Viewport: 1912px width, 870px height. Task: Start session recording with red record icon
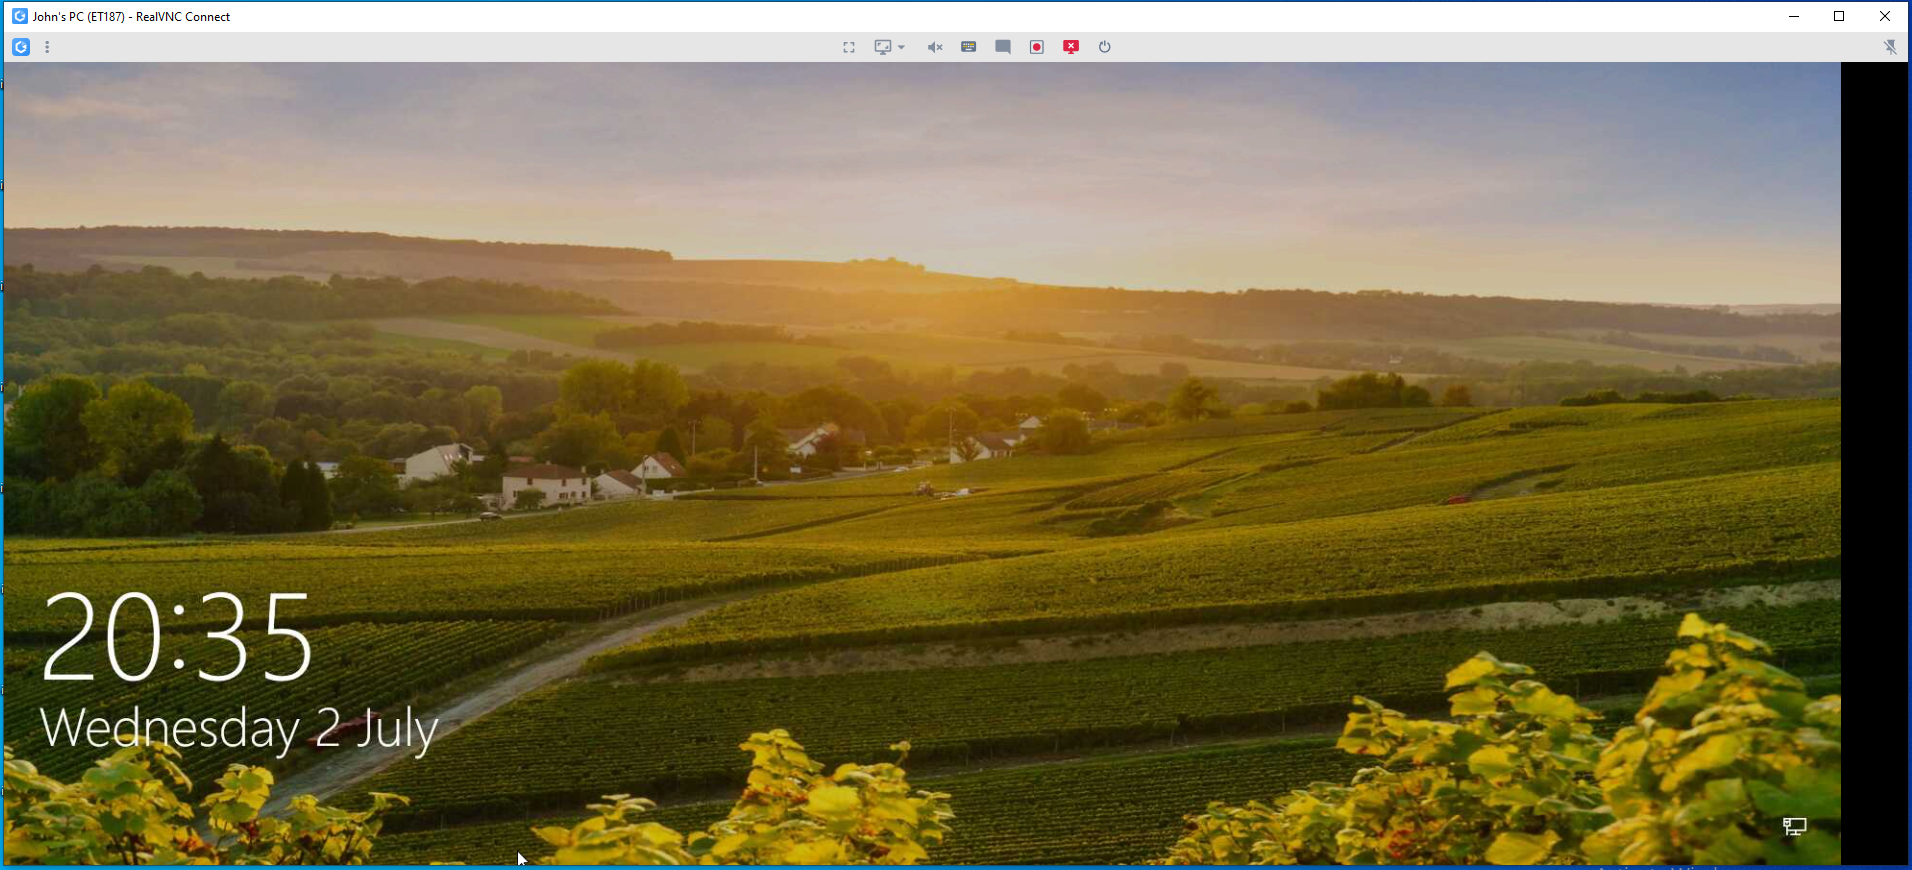1037,47
